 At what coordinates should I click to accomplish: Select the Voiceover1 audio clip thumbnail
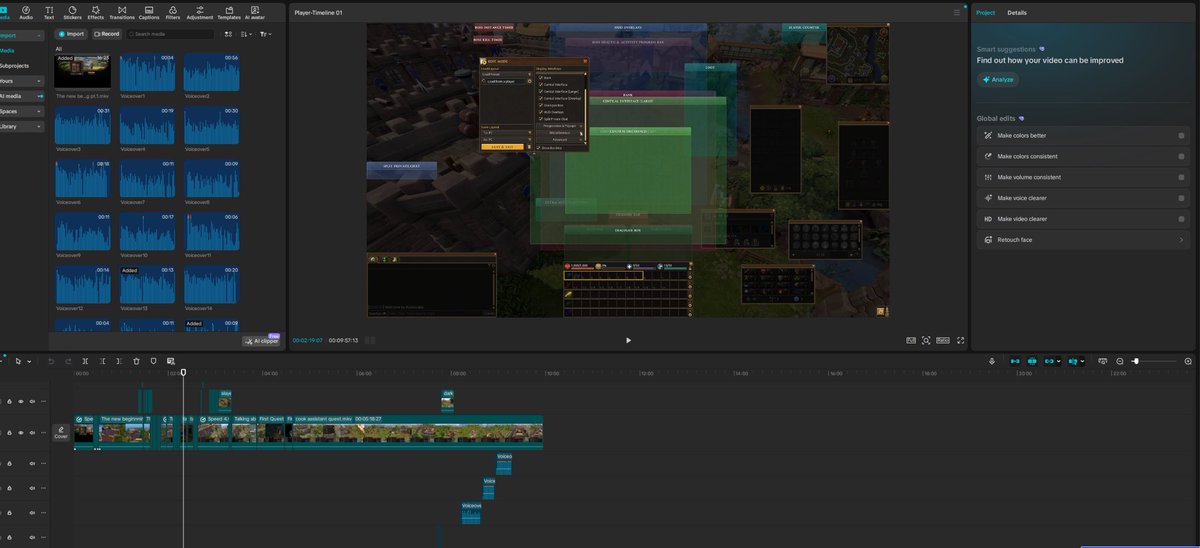[147, 72]
